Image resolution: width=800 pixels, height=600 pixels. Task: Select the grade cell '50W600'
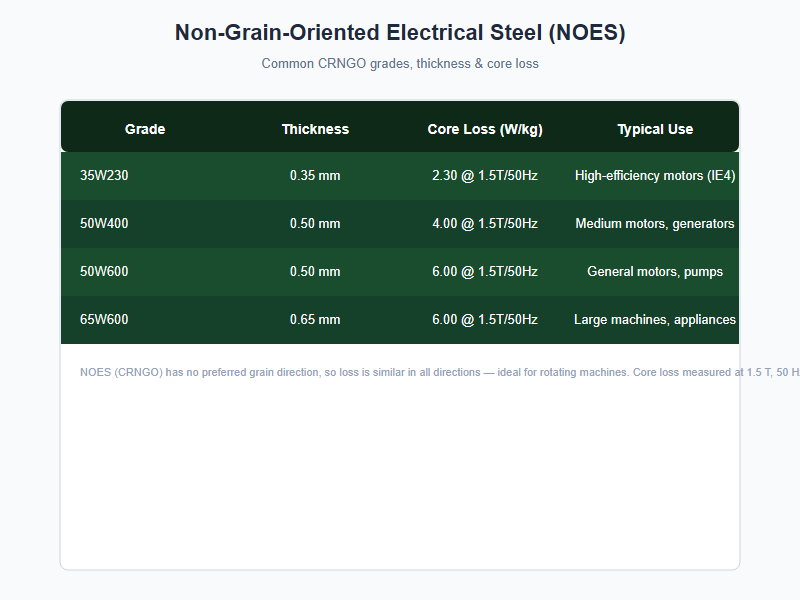tap(104, 271)
